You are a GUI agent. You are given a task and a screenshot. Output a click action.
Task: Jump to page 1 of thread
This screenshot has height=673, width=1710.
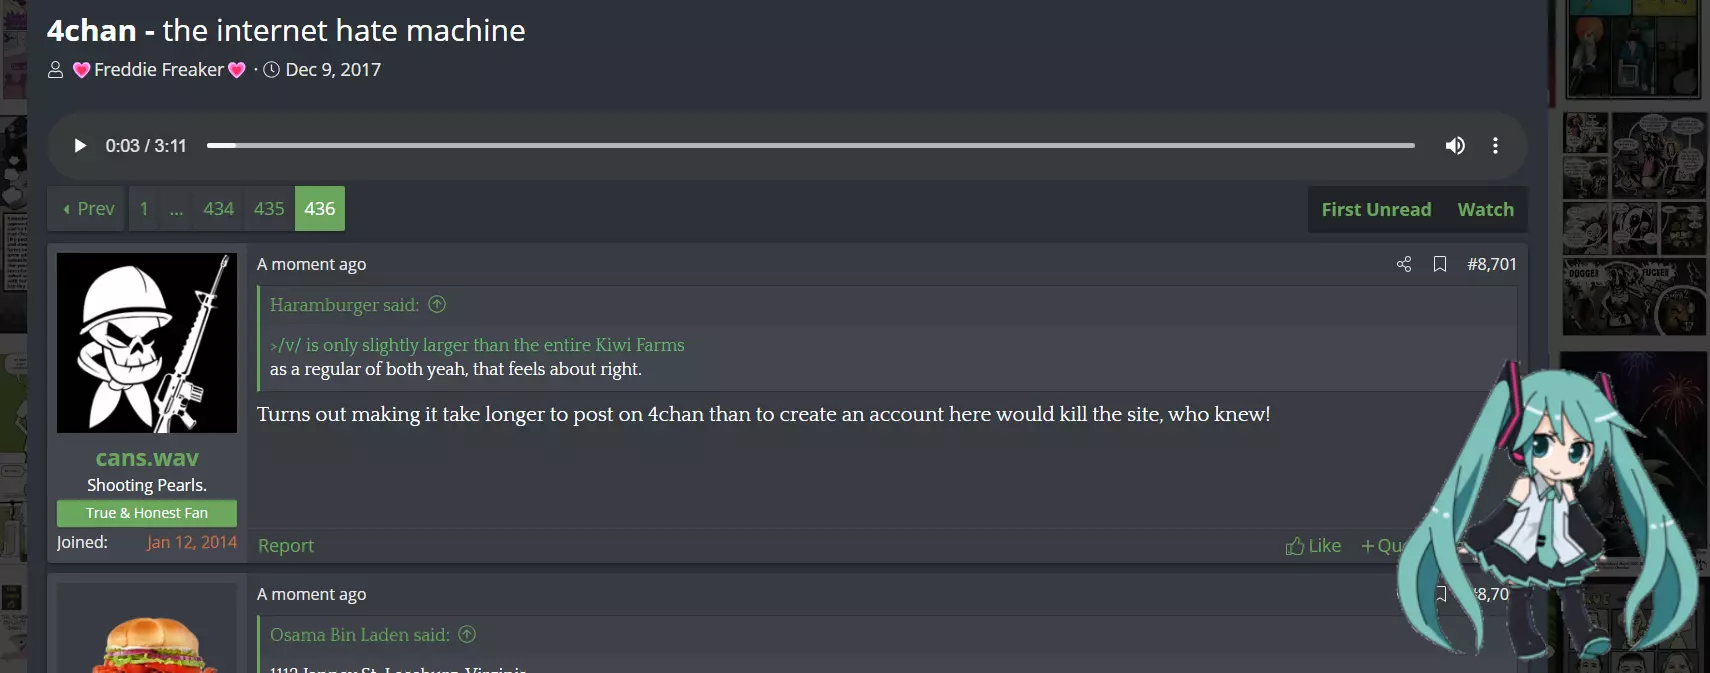point(144,209)
